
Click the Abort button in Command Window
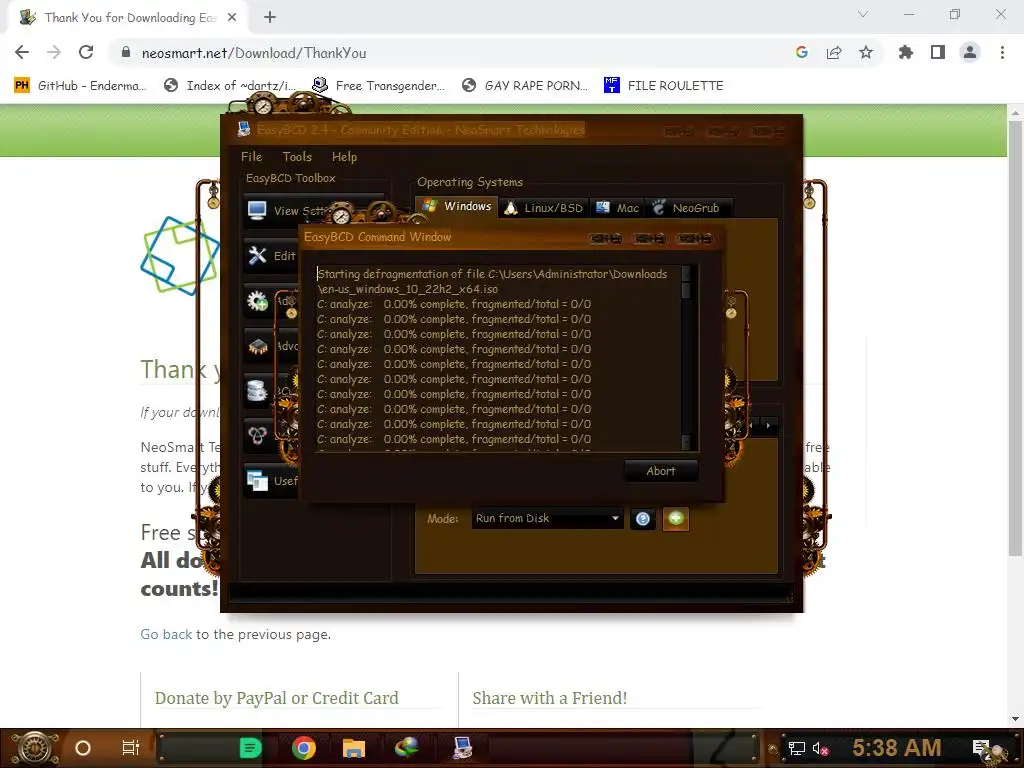pos(661,471)
